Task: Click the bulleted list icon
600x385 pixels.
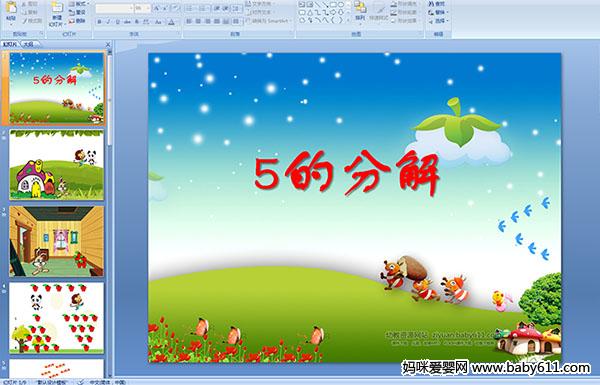Action: pyautogui.click(x=189, y=8)
